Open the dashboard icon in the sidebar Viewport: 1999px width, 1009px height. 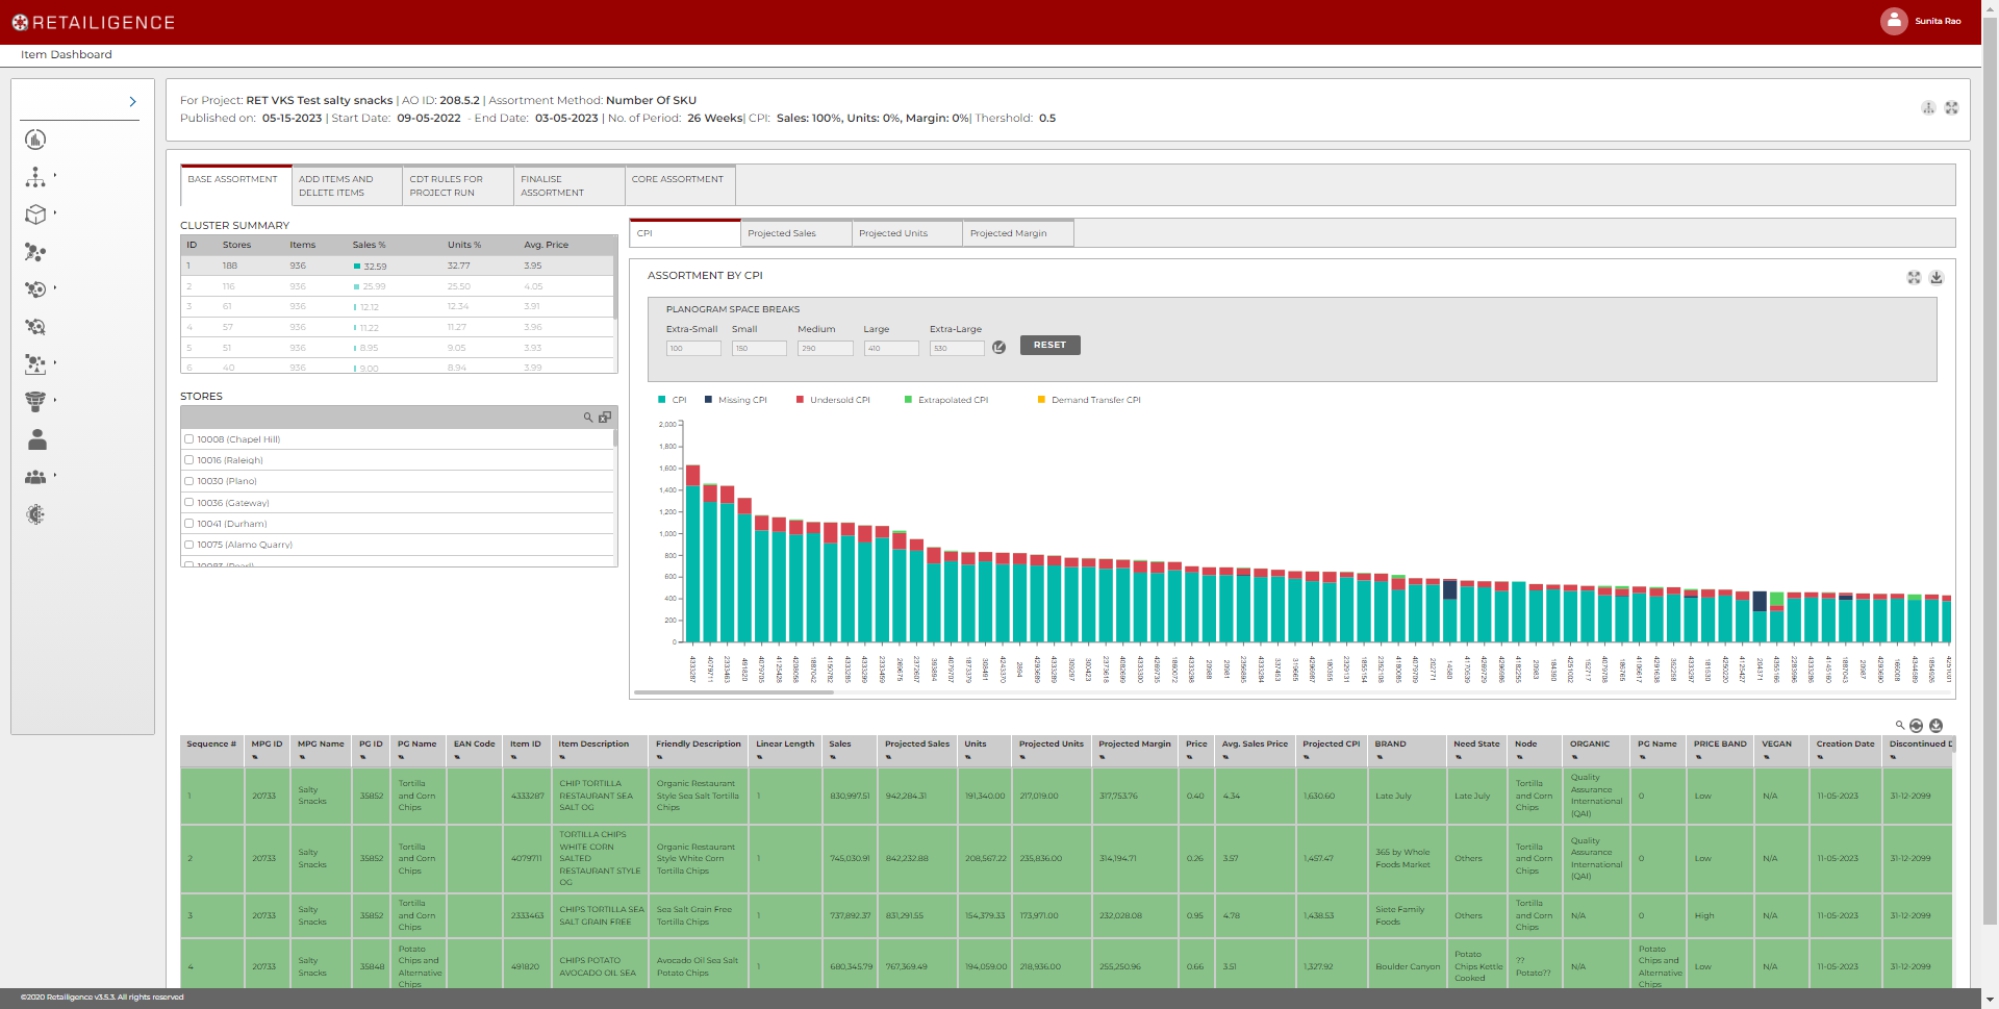35,140
